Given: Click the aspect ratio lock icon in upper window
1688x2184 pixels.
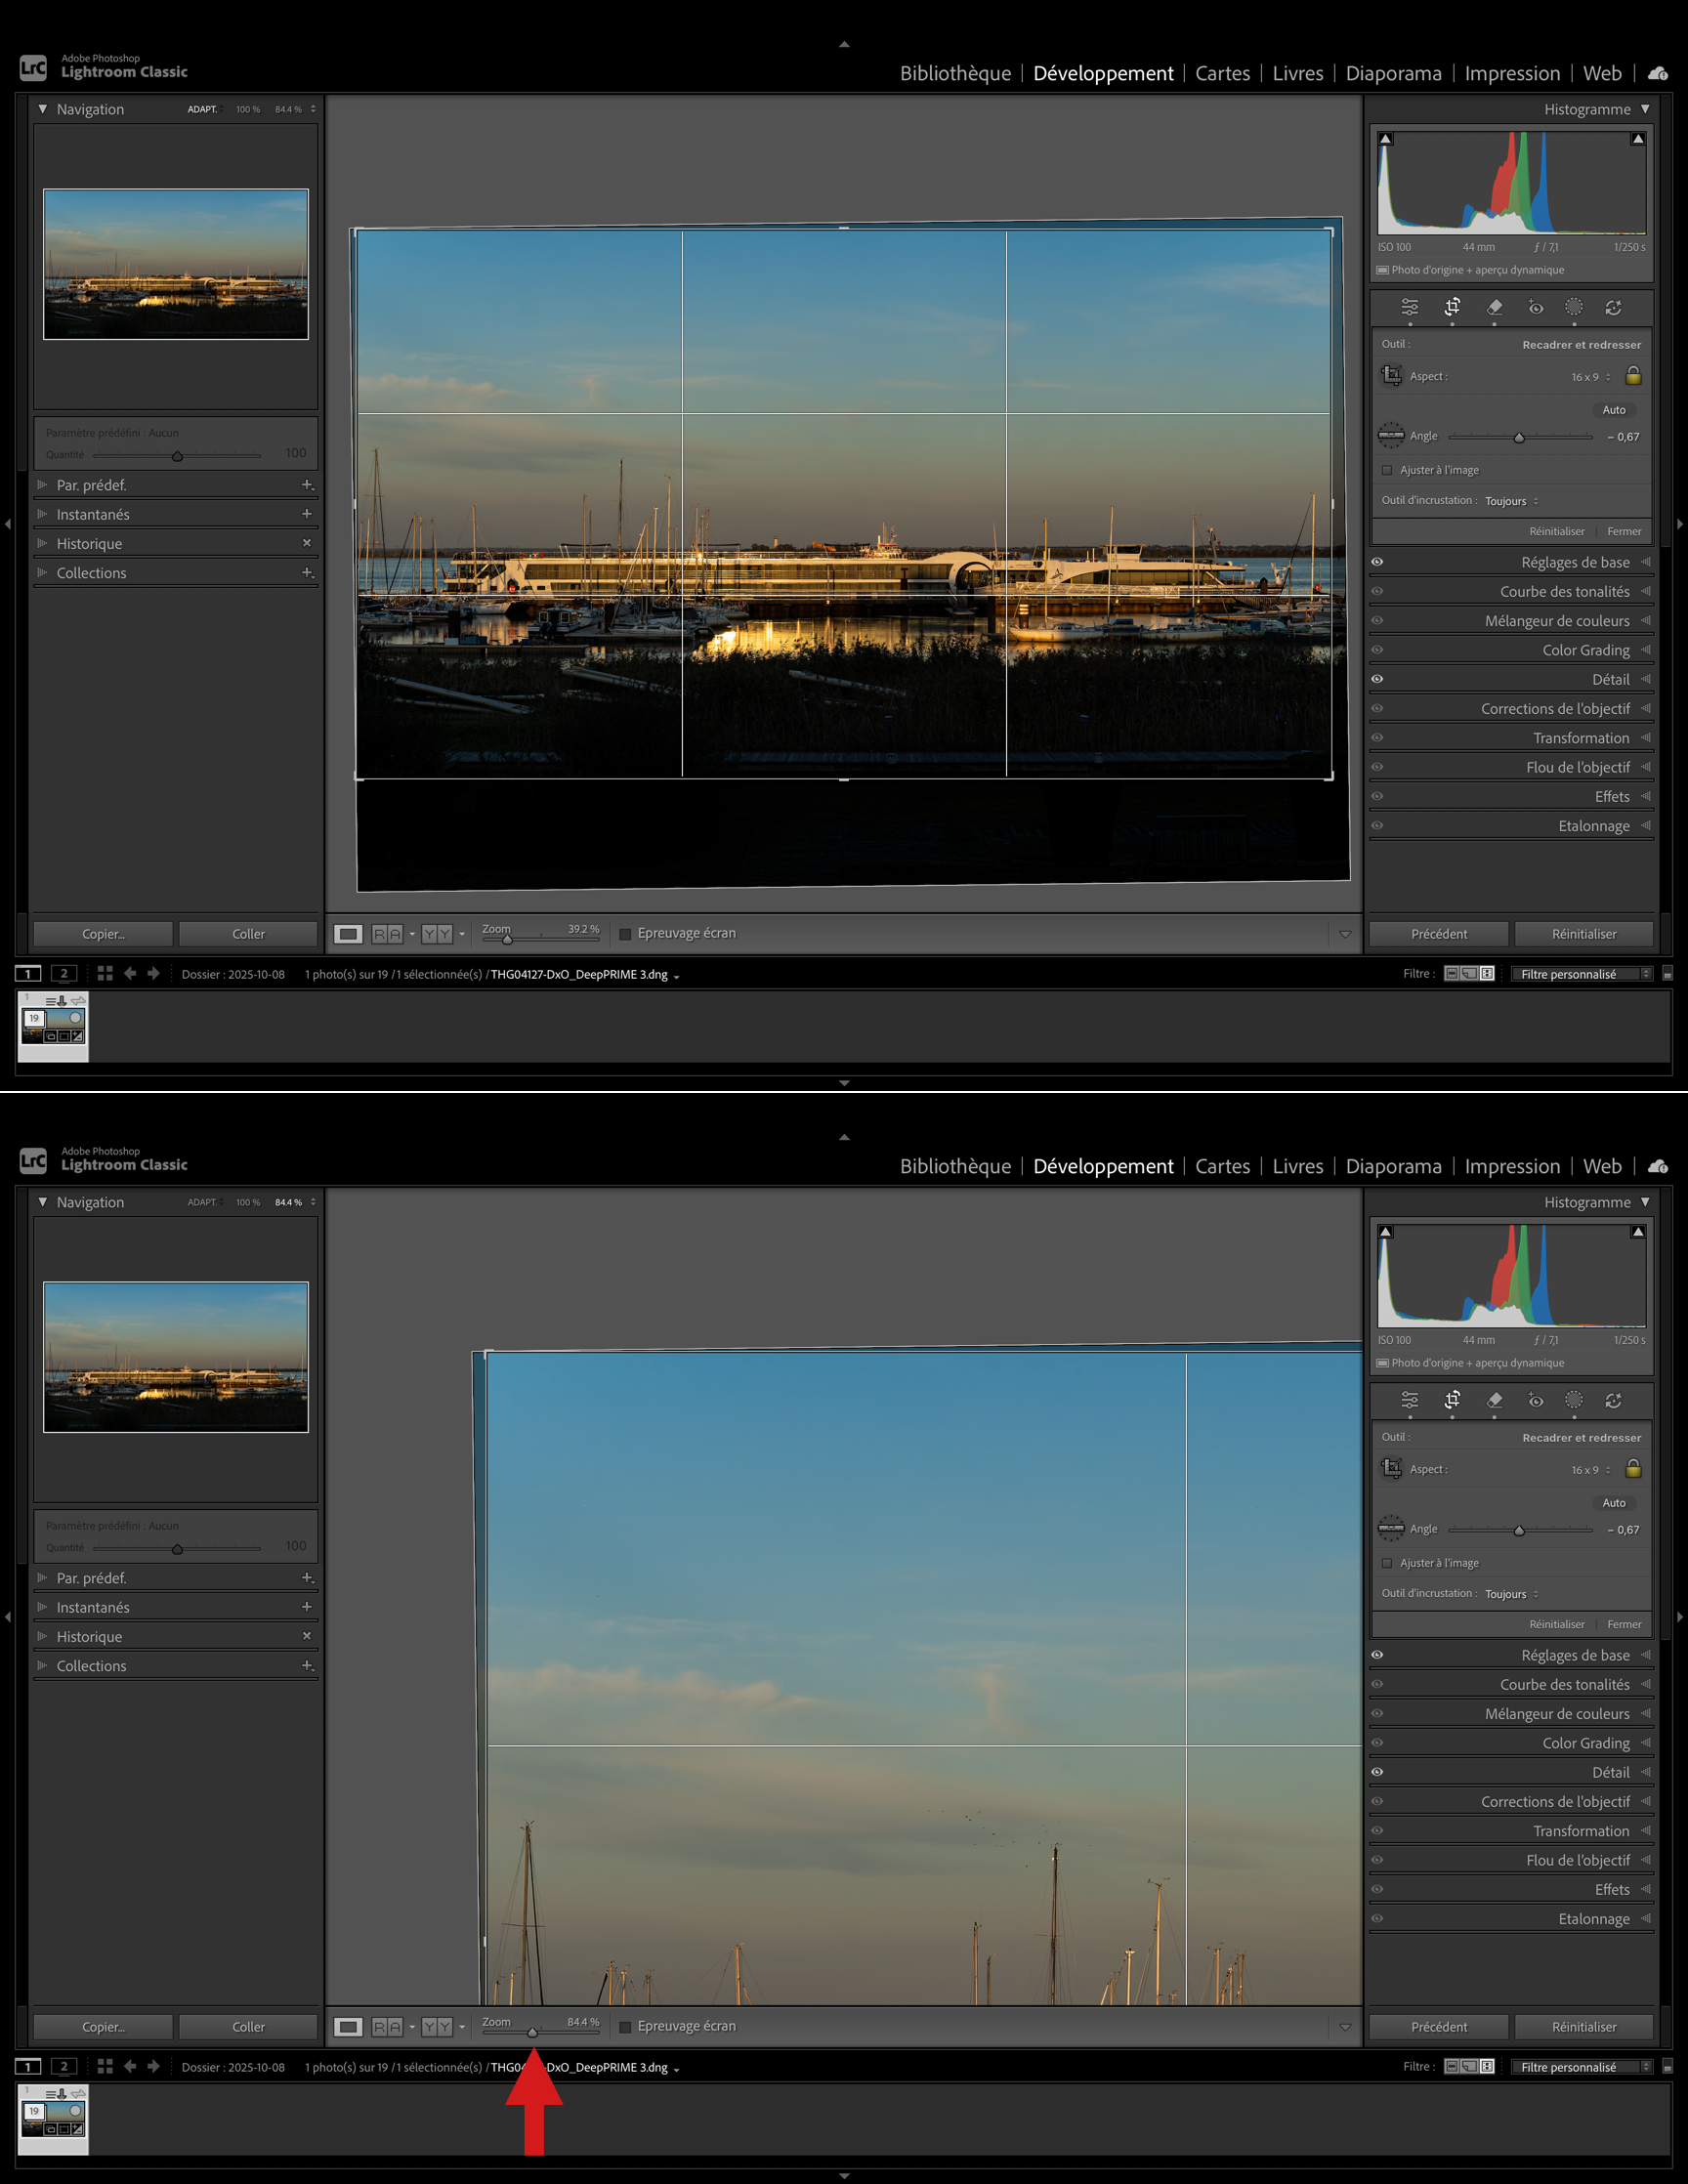Looking at the screenshot, I should [x=1633, y=376].
